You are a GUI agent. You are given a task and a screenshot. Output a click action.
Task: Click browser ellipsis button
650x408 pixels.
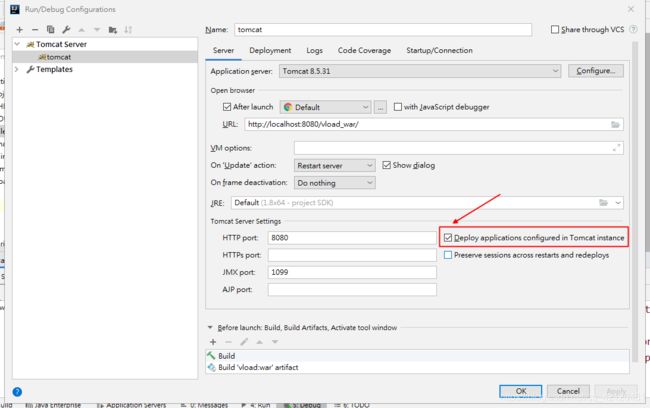click(380, 107)
